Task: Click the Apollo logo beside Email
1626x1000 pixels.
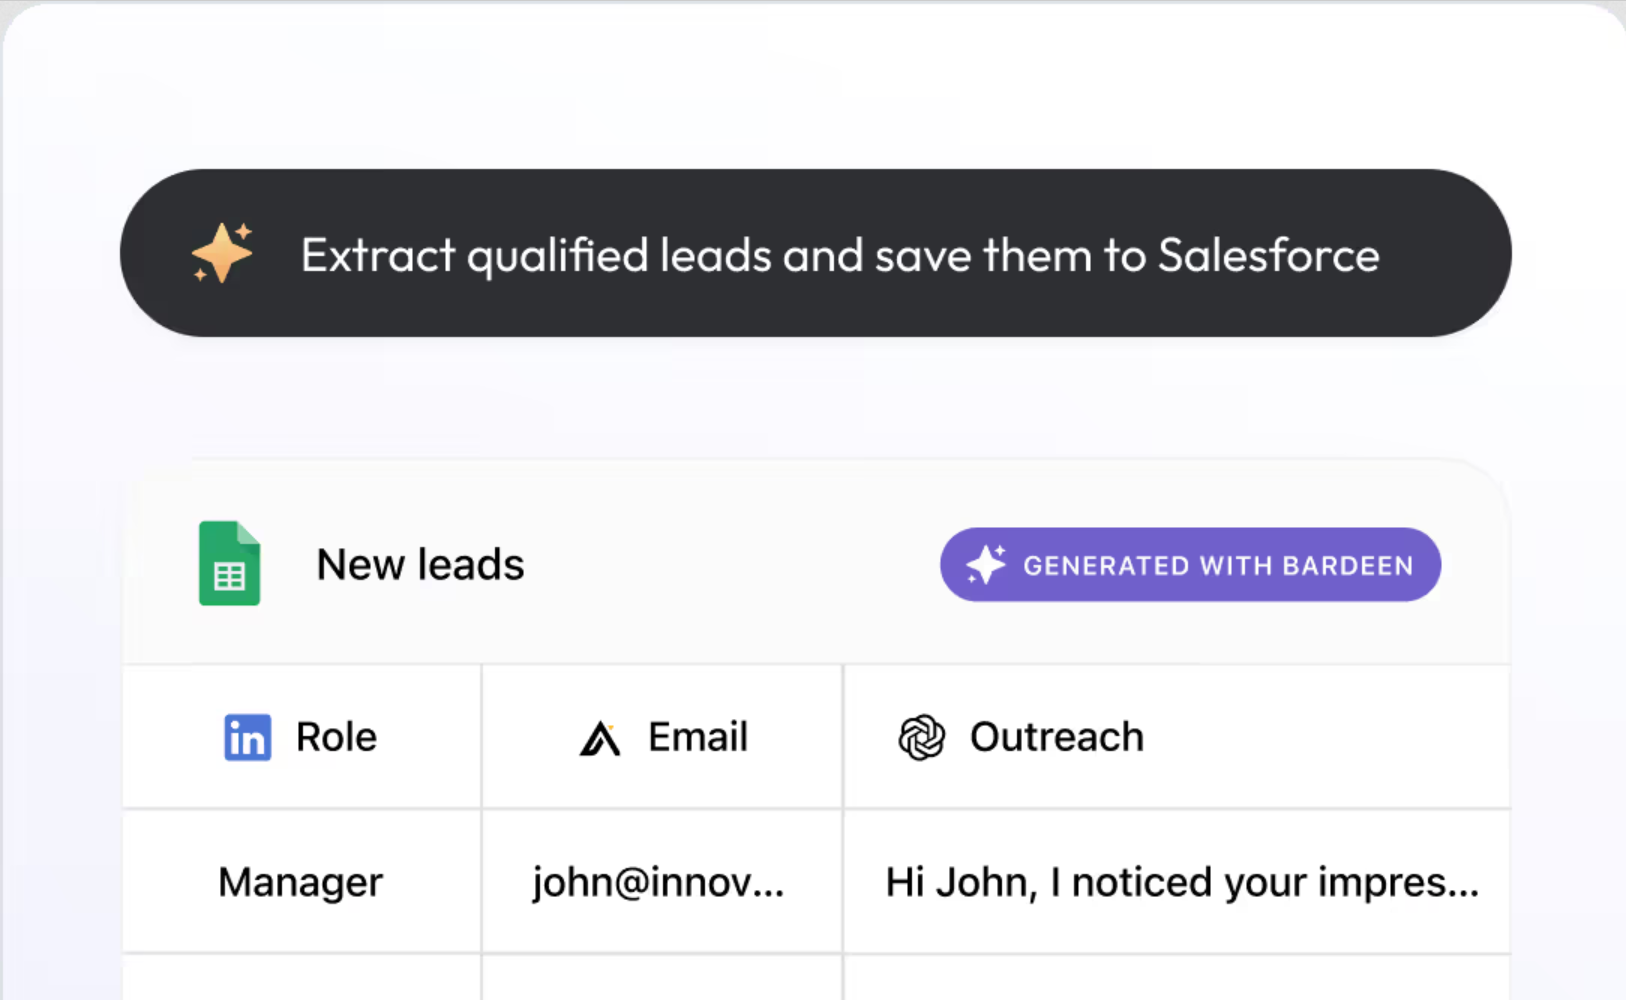Action: tap(600, 739)
